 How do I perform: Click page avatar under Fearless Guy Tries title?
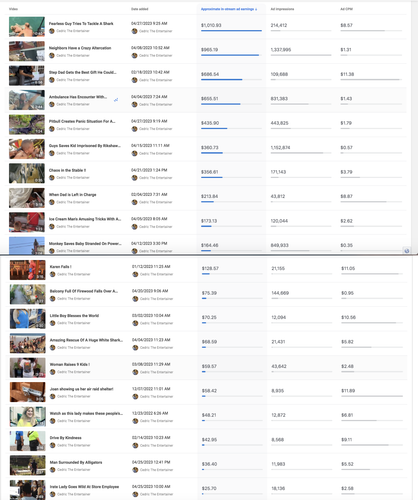pyautogui.click(x=52, y=31)
